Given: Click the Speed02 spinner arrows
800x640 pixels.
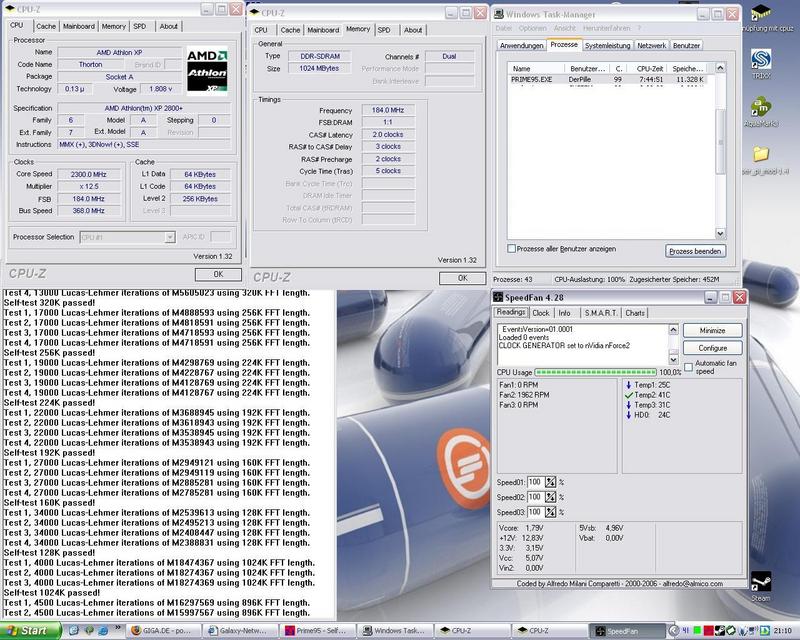Looking at the screenshot, I should point(551,497).
